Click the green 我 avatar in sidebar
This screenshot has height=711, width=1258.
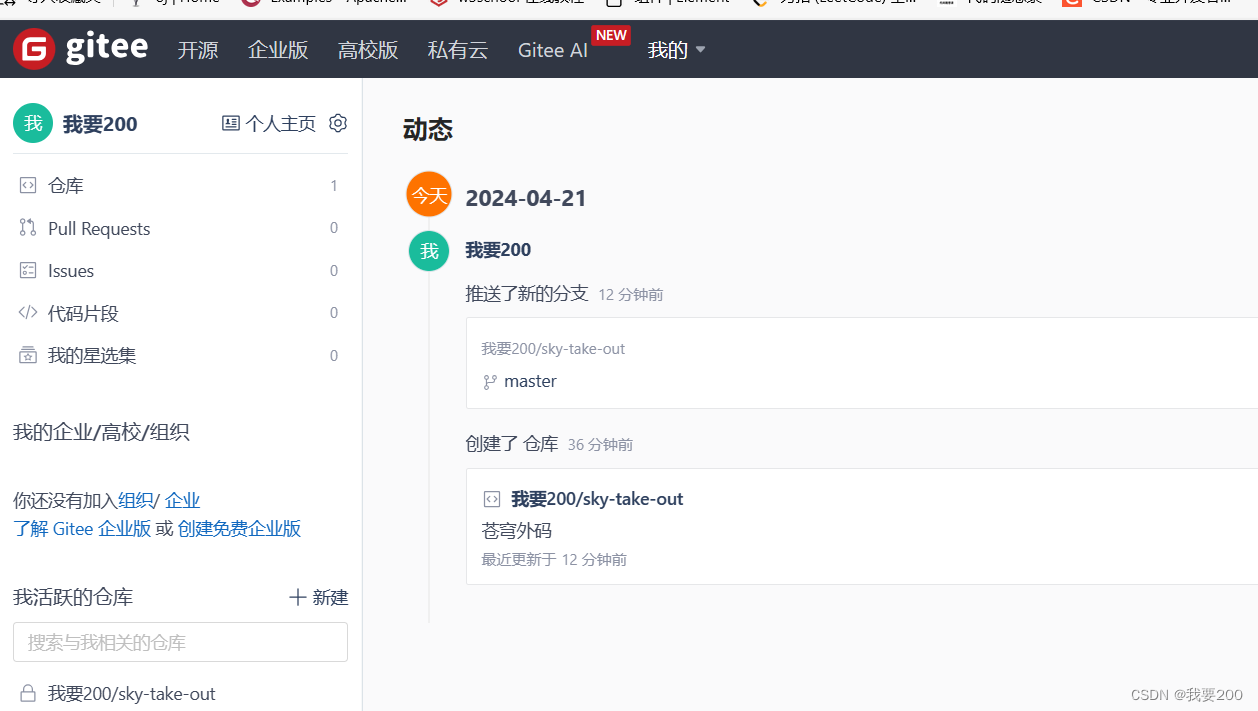[33, 123]
